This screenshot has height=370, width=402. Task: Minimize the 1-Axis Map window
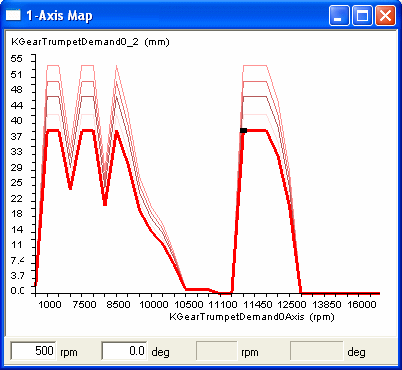(x=339, y=16)
